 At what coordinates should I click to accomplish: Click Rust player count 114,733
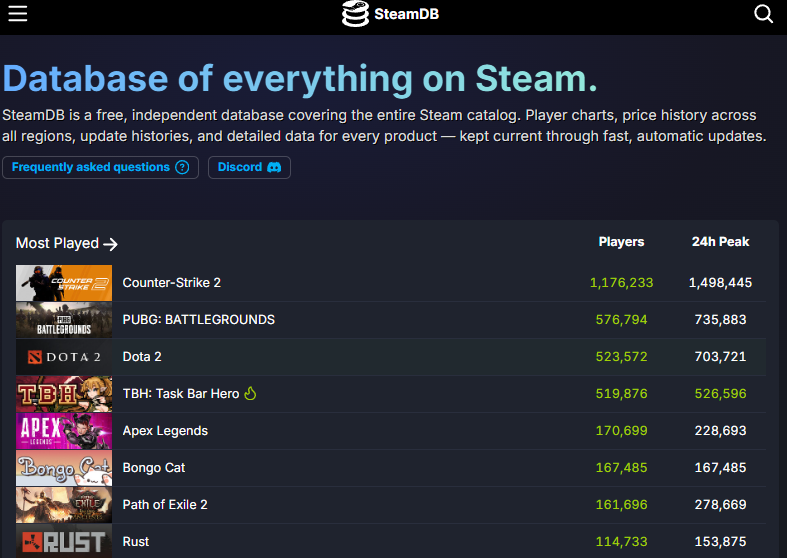click(621, 542)
